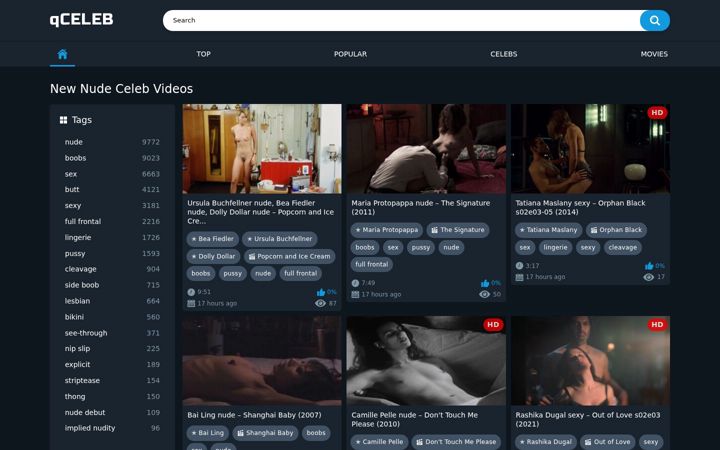Open the TOP tab
This screenshot has width=720, height=450.
[203, 54]
